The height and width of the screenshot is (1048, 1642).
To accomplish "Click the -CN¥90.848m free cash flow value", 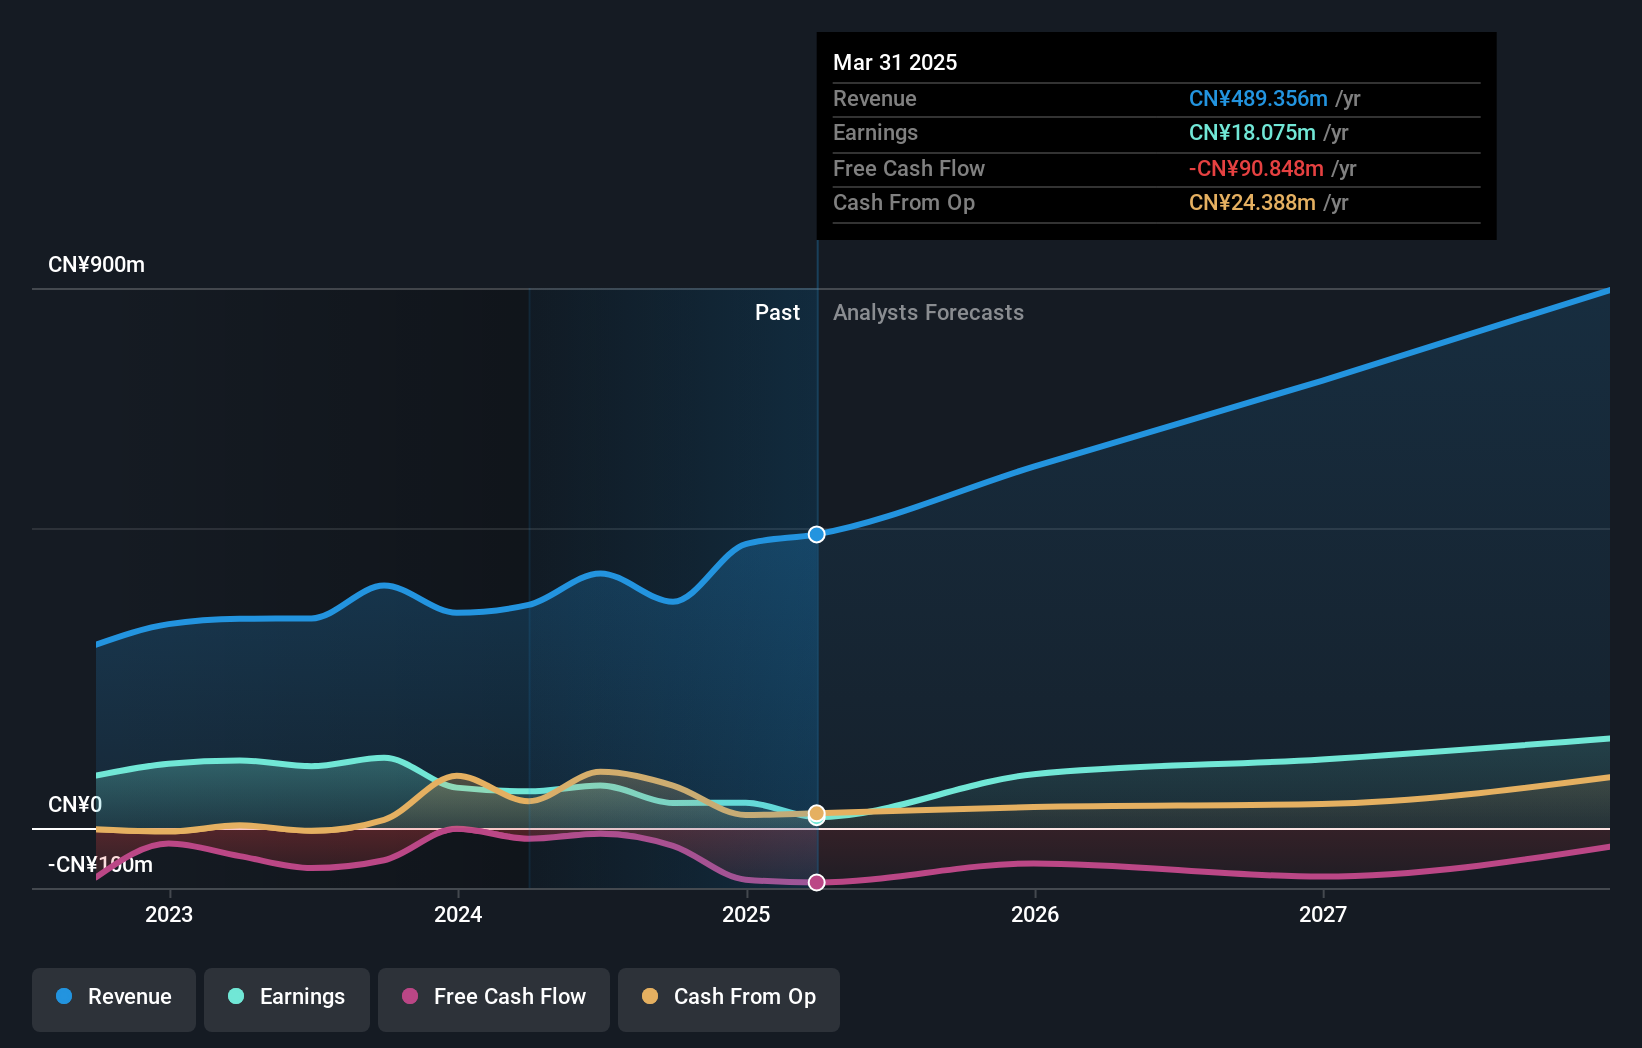I will click(1256, 169).
